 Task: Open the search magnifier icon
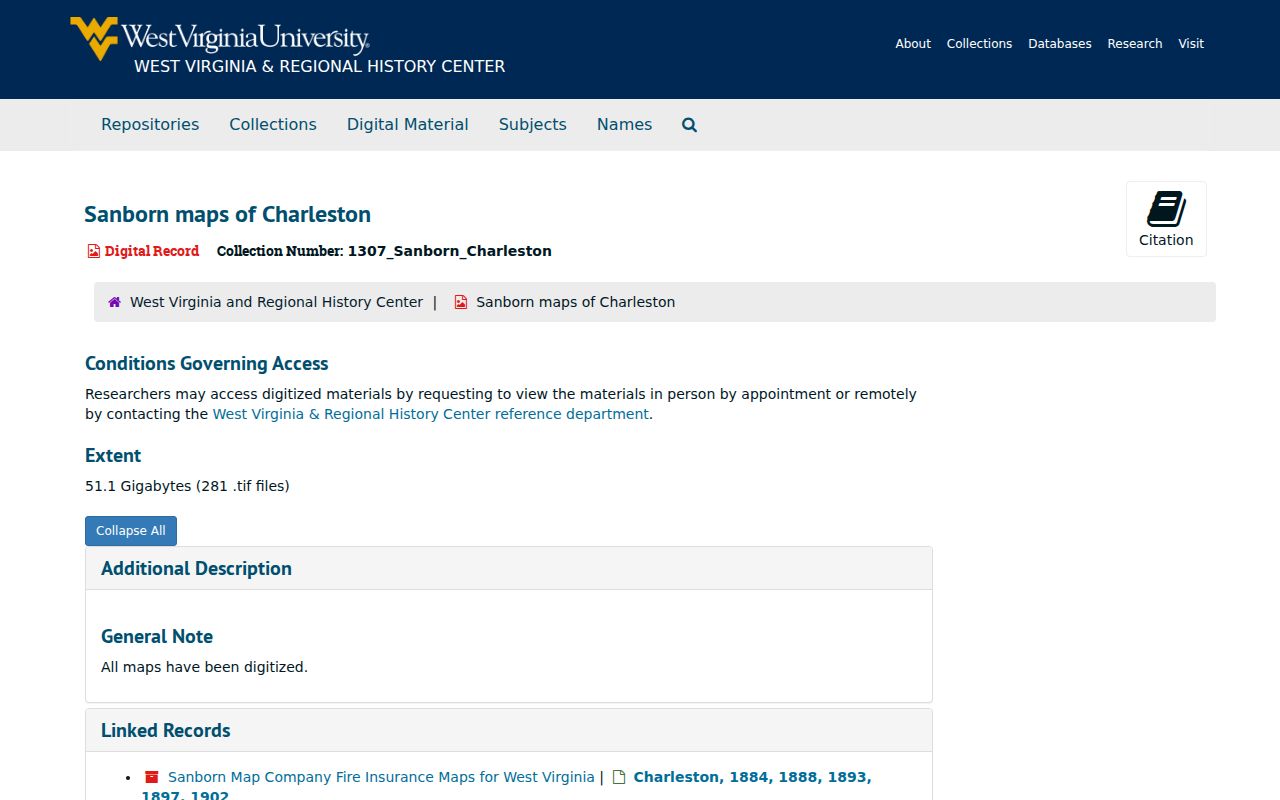point(689,125)
